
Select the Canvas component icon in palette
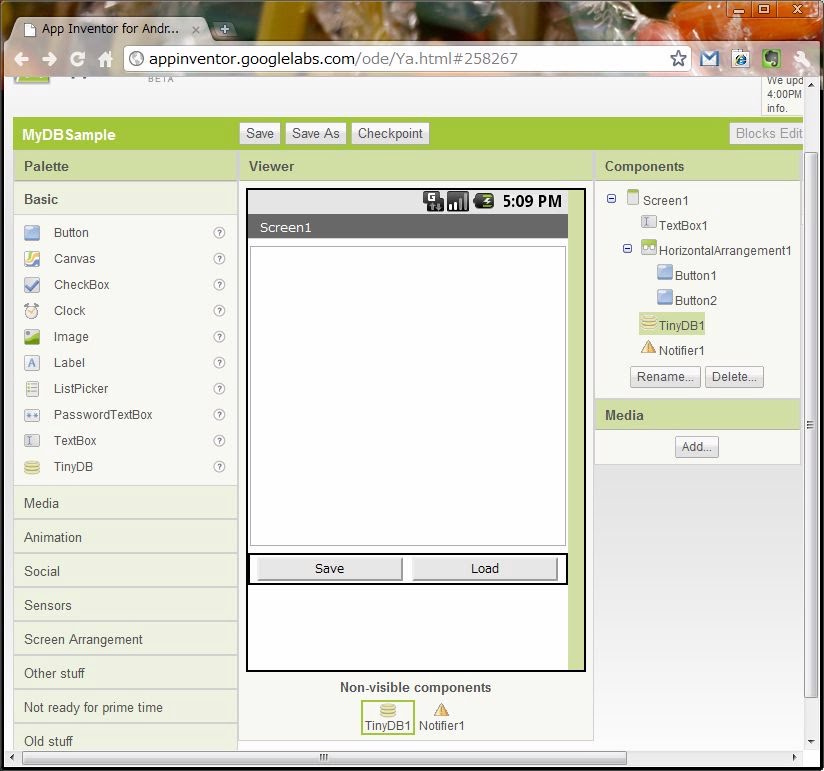point(32,259)
